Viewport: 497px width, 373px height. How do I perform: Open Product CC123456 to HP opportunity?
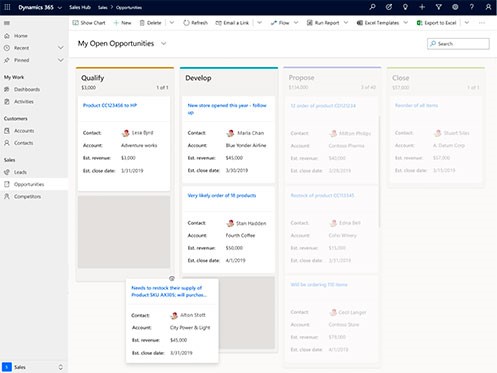click(110, 105)
